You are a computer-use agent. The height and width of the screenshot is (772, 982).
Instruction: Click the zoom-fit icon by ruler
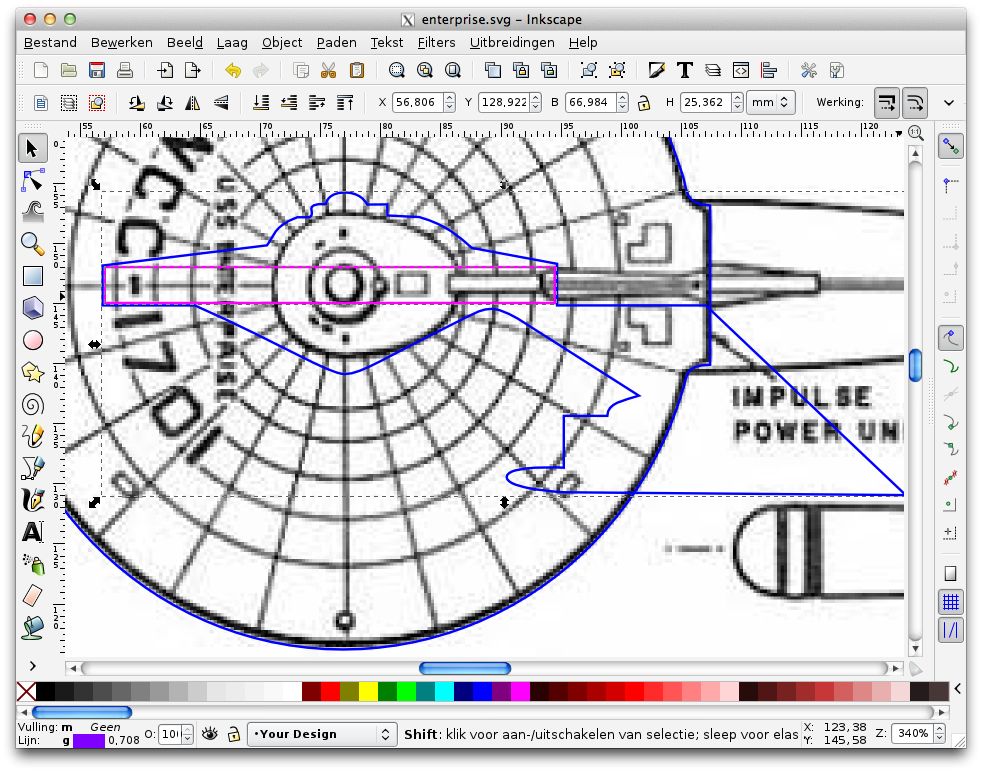pyautogui.click(x=916, y=132)
